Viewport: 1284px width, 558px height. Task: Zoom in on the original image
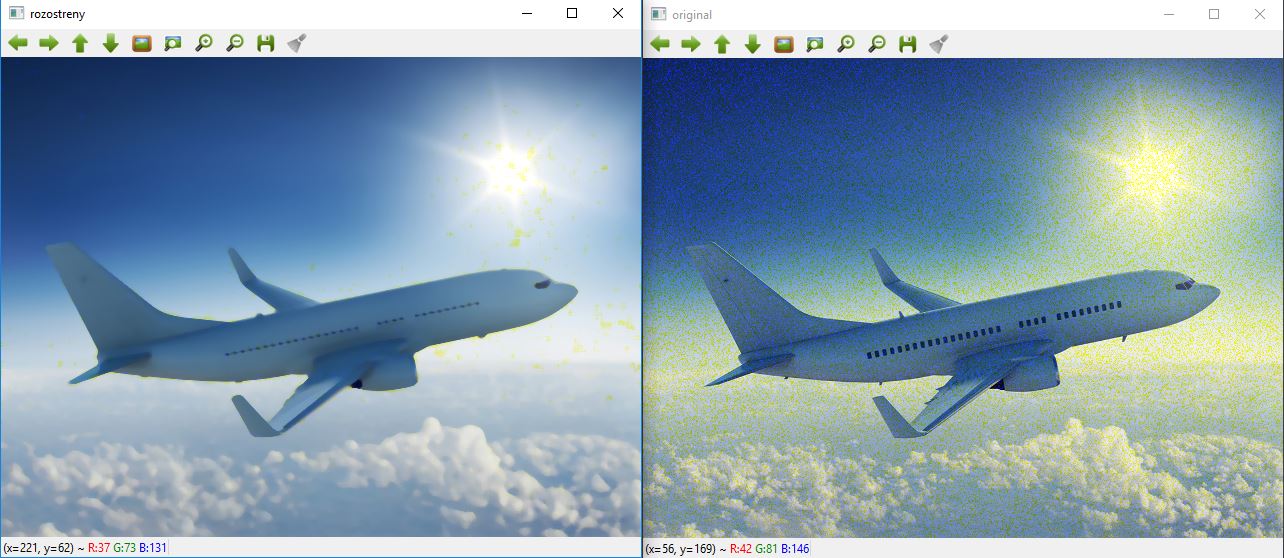click(846, 43)
